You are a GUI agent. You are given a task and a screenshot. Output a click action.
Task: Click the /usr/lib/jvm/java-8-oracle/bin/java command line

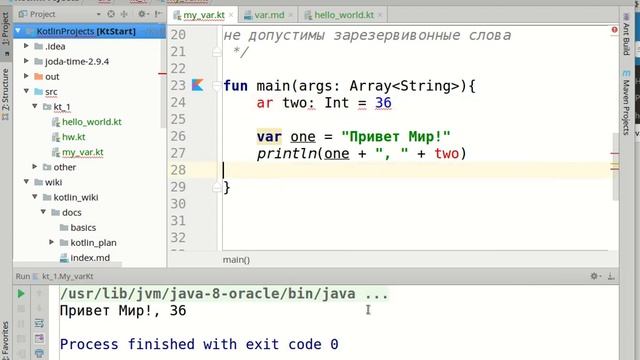point(224,293)
